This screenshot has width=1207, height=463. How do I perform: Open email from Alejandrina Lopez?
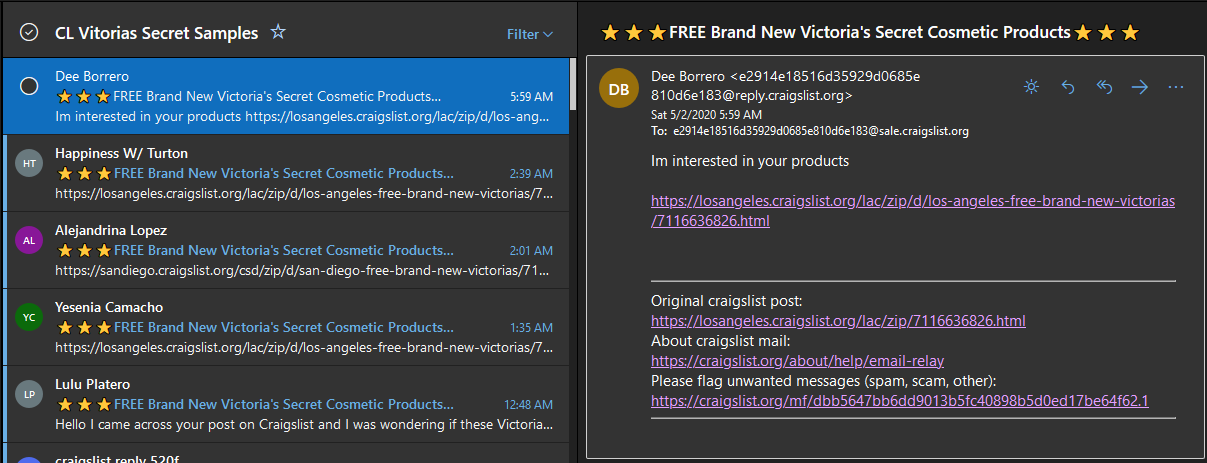coord(287,250)
